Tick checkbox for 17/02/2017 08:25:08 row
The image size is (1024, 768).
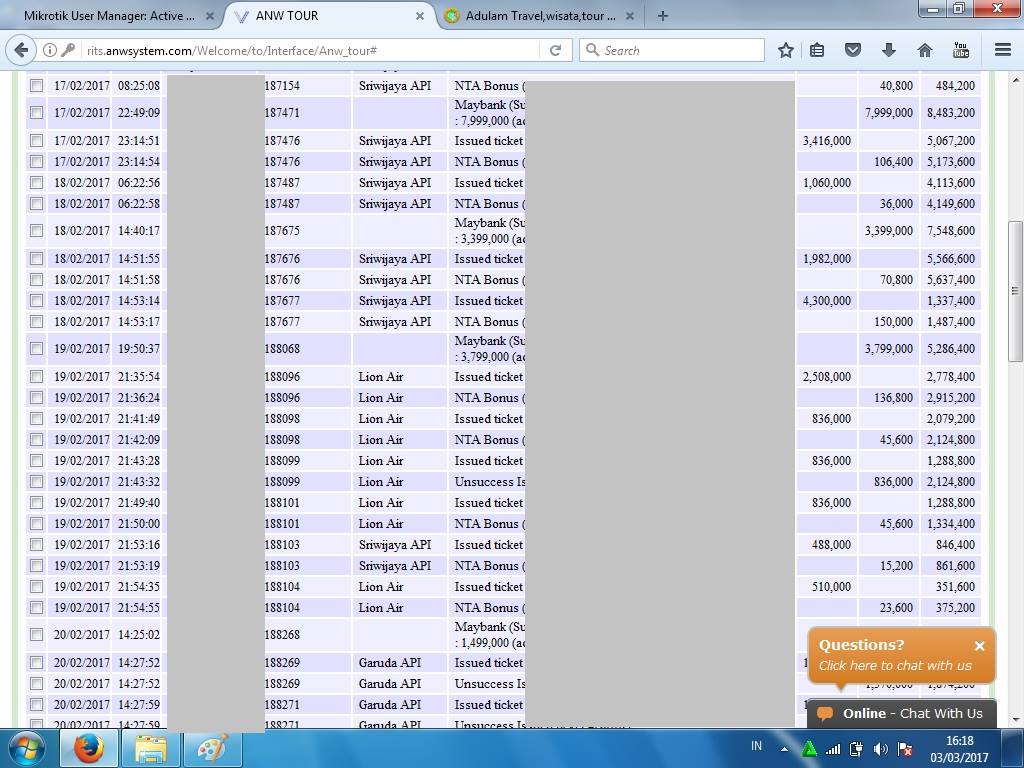point(37,86)
